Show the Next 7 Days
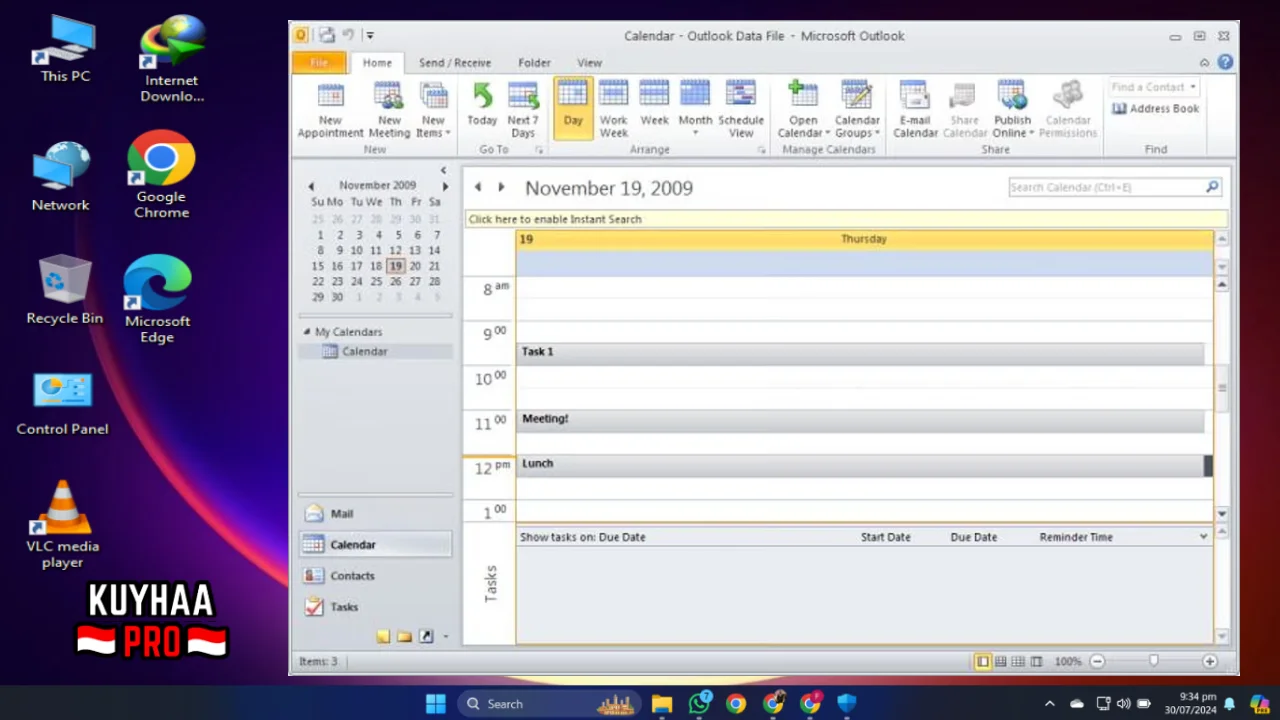Image resolution: width=1280 pixels, height=720 pixels. click(523, 110)
